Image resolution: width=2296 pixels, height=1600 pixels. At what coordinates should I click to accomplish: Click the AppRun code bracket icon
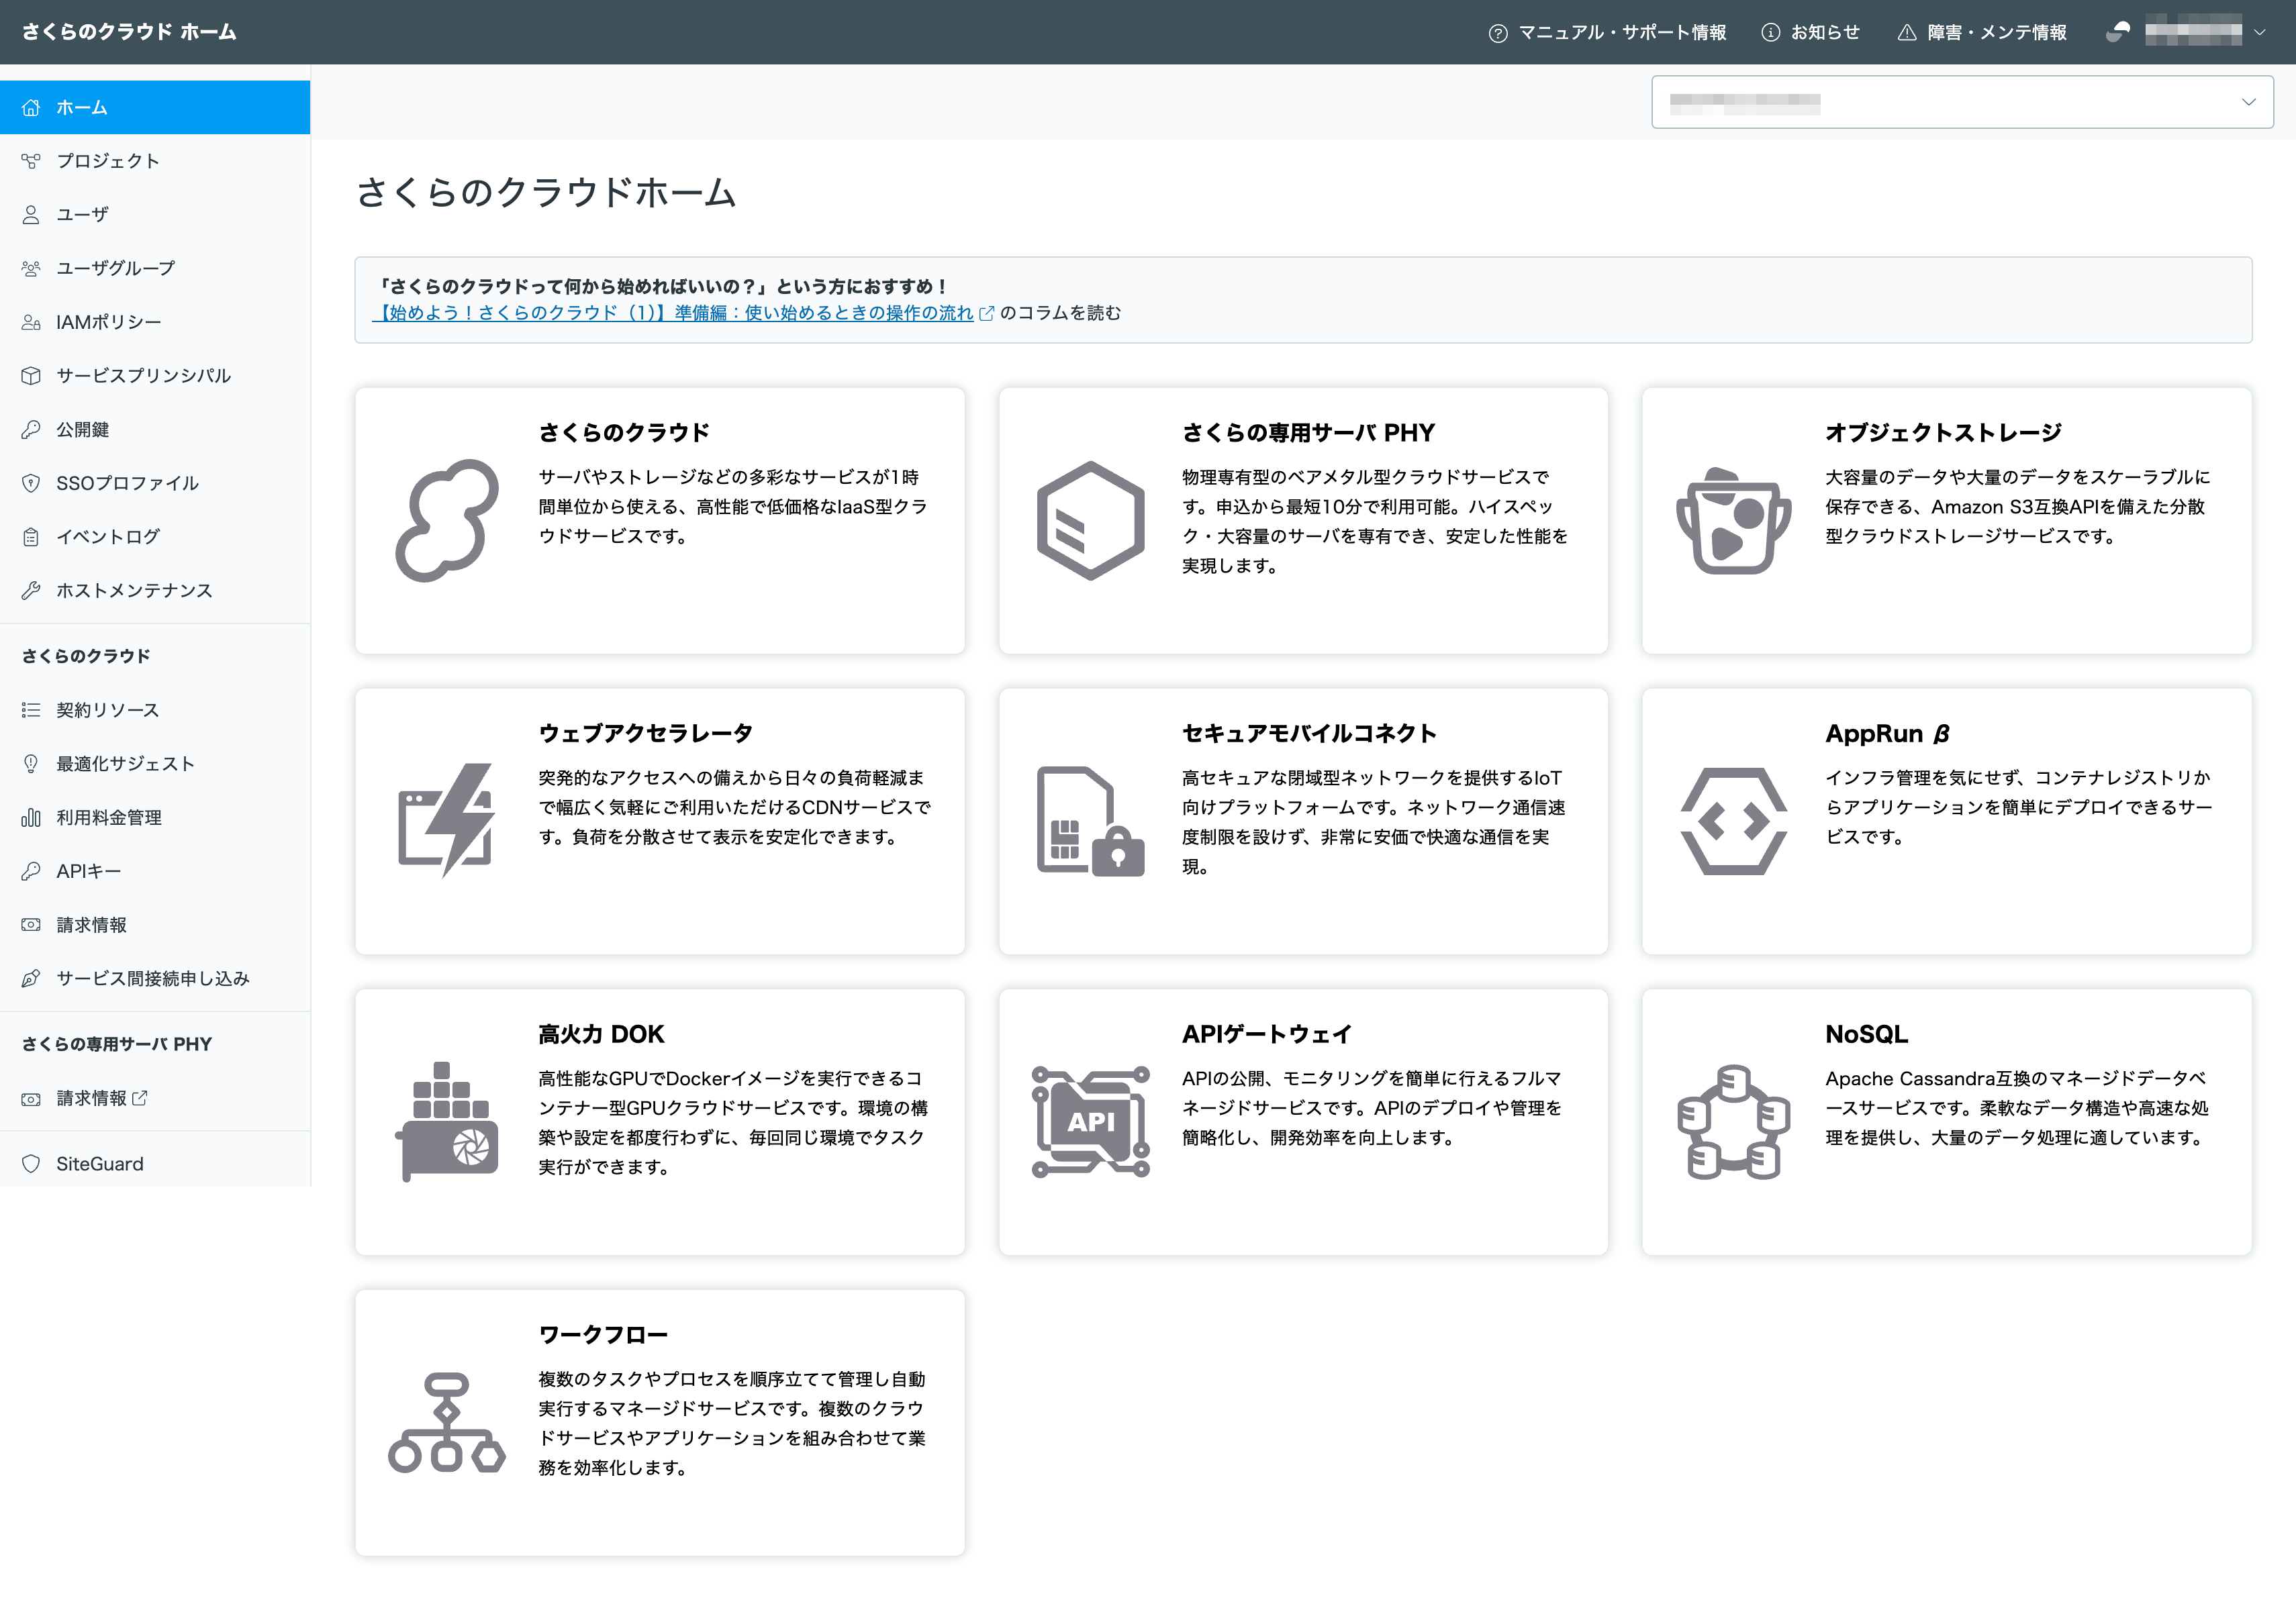click(x=1733, y=821)
